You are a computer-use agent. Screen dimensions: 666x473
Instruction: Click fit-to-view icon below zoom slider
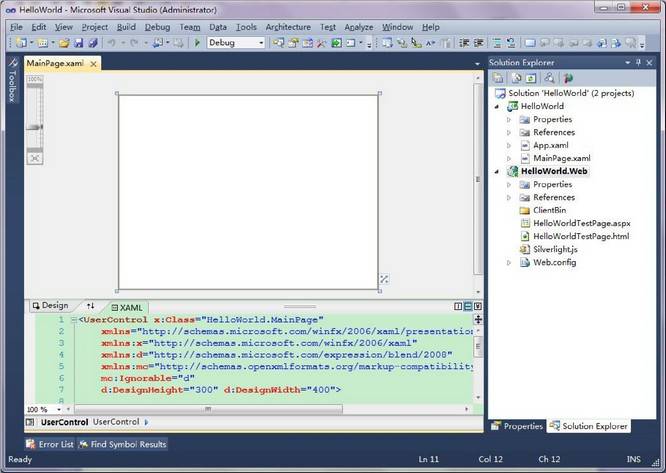(35, 158)
